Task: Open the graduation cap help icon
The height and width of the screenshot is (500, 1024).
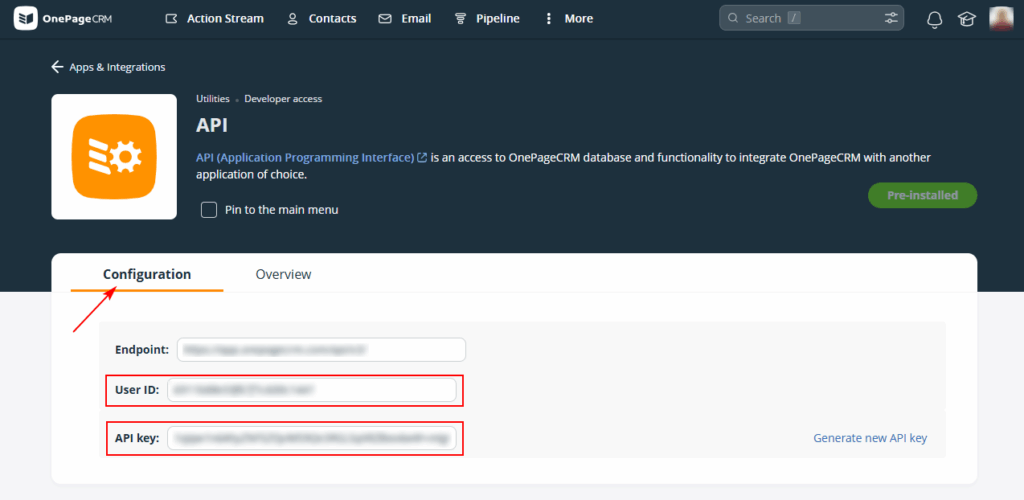Action: click(966, 19)
